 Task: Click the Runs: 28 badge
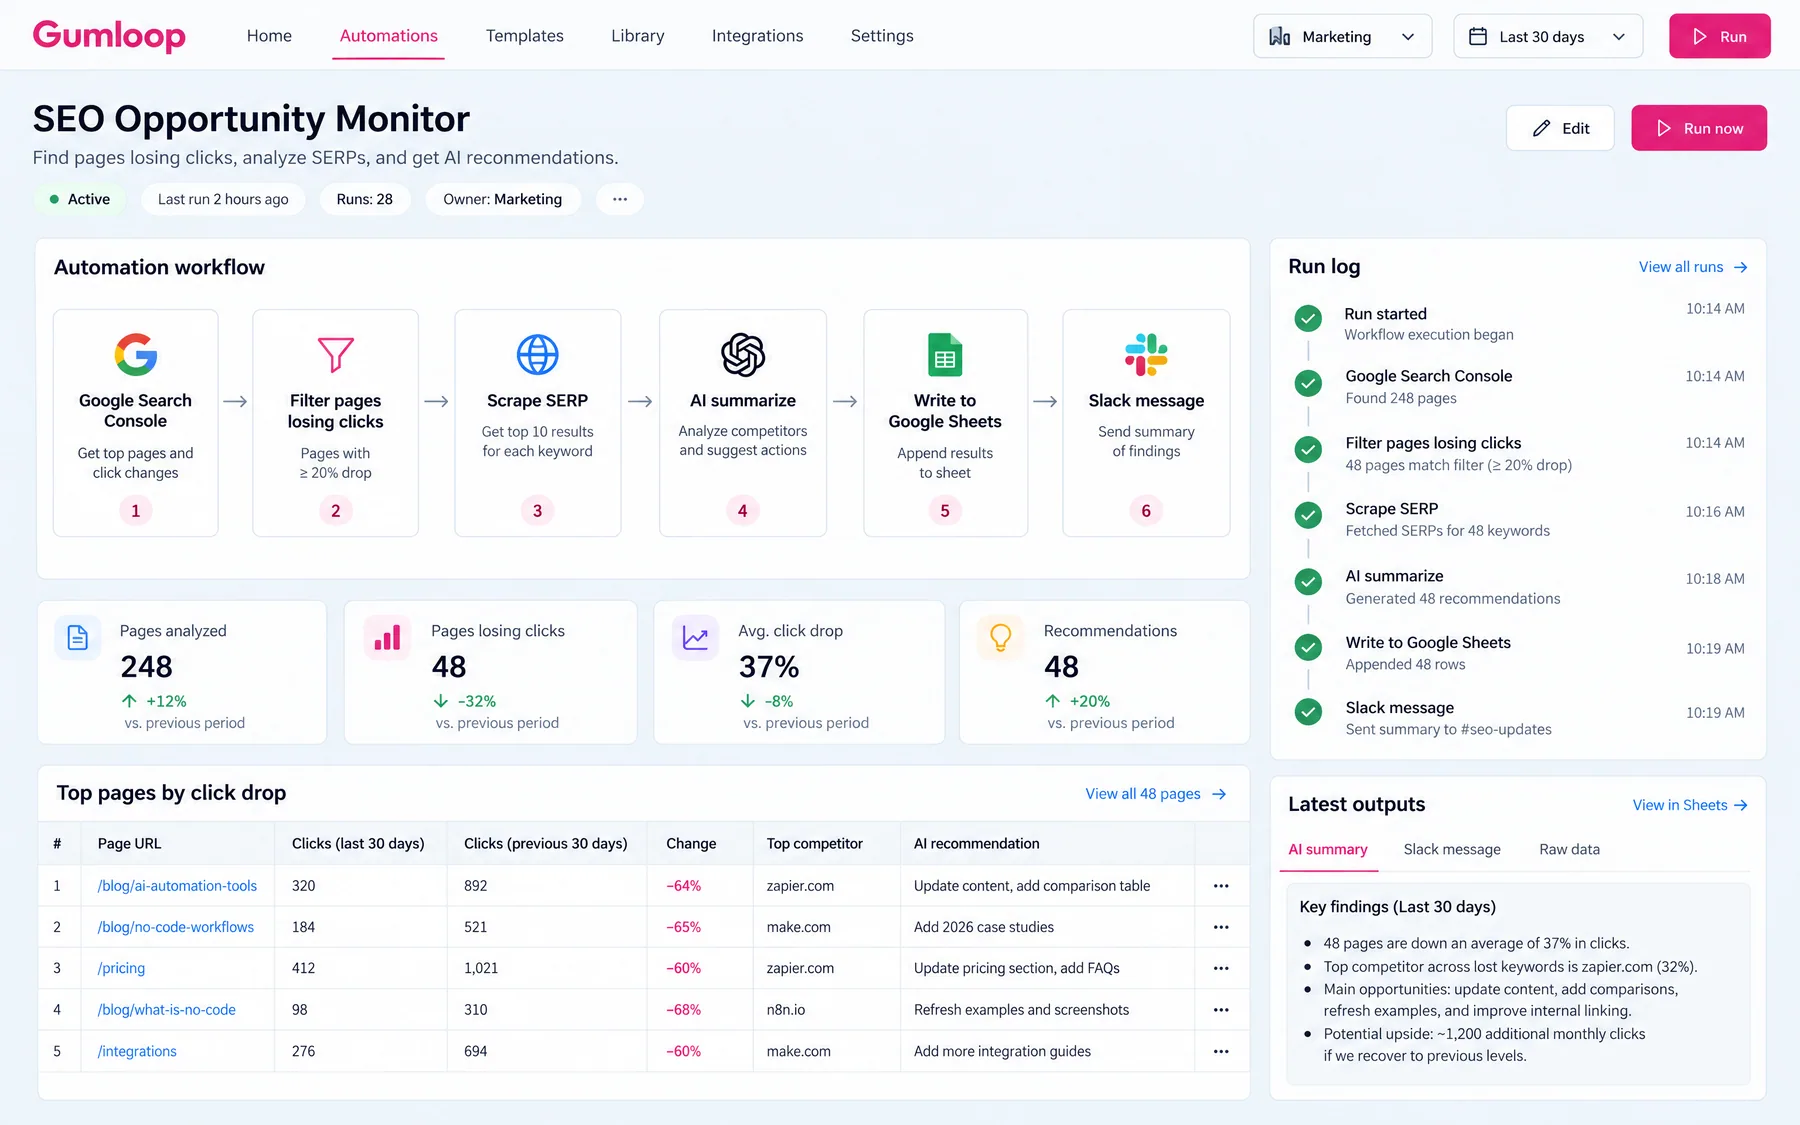tap(365, 199)
